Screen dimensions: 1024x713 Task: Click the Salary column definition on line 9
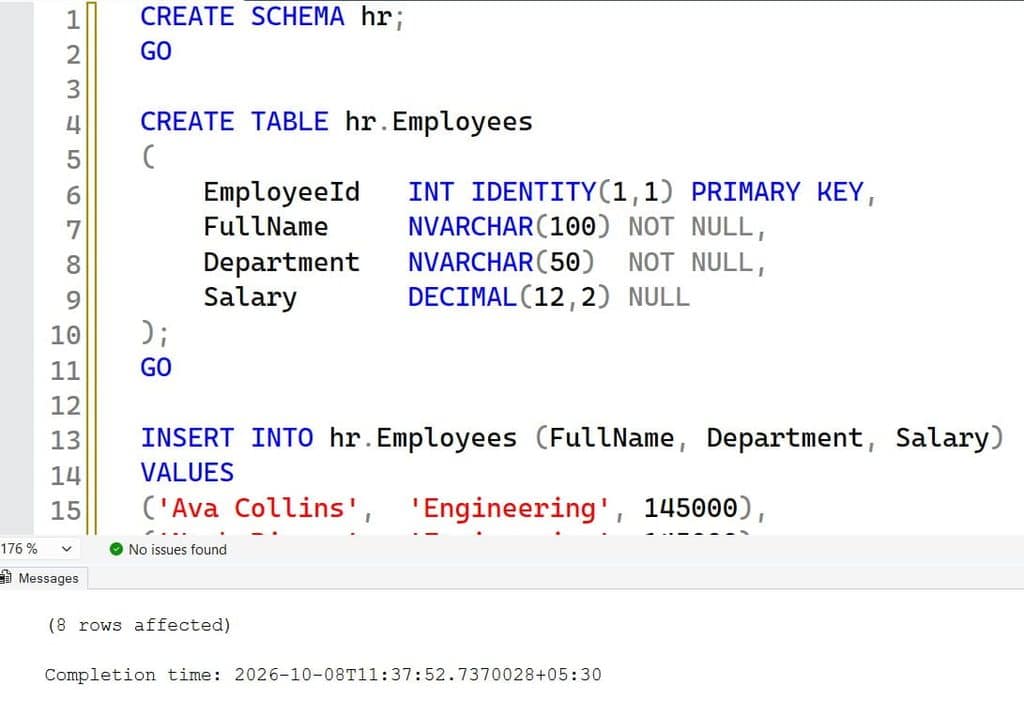pyautogui.click(x=250, y=297)
